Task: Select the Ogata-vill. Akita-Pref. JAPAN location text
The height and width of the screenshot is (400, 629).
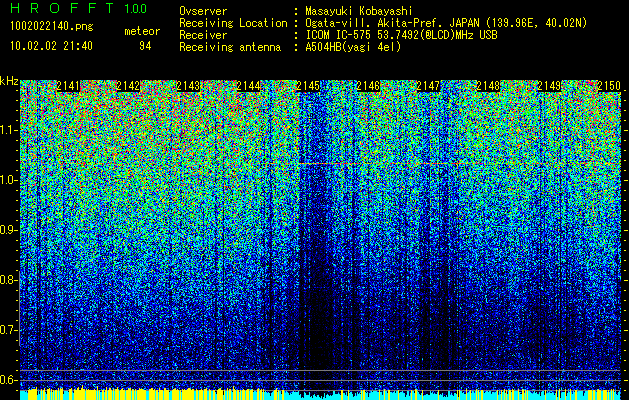Action: (x=446, y=23)
